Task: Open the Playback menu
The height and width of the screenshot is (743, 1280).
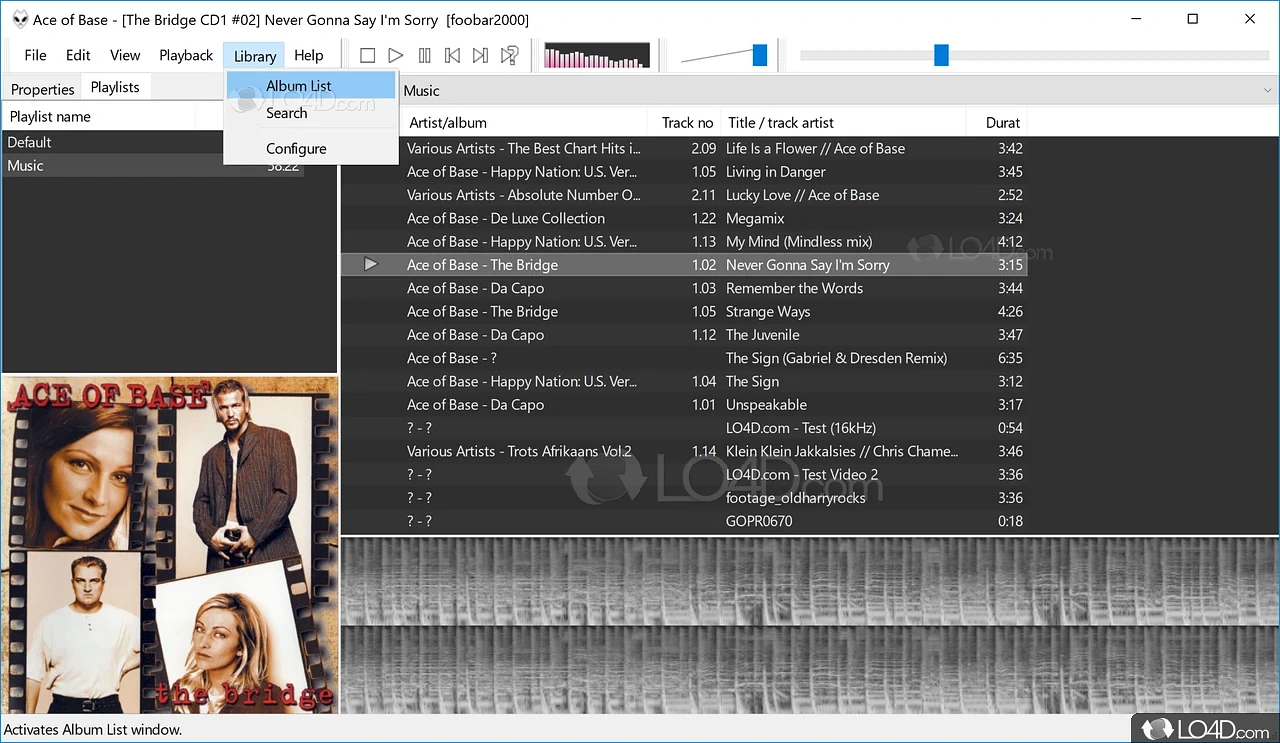Action: 186,56
